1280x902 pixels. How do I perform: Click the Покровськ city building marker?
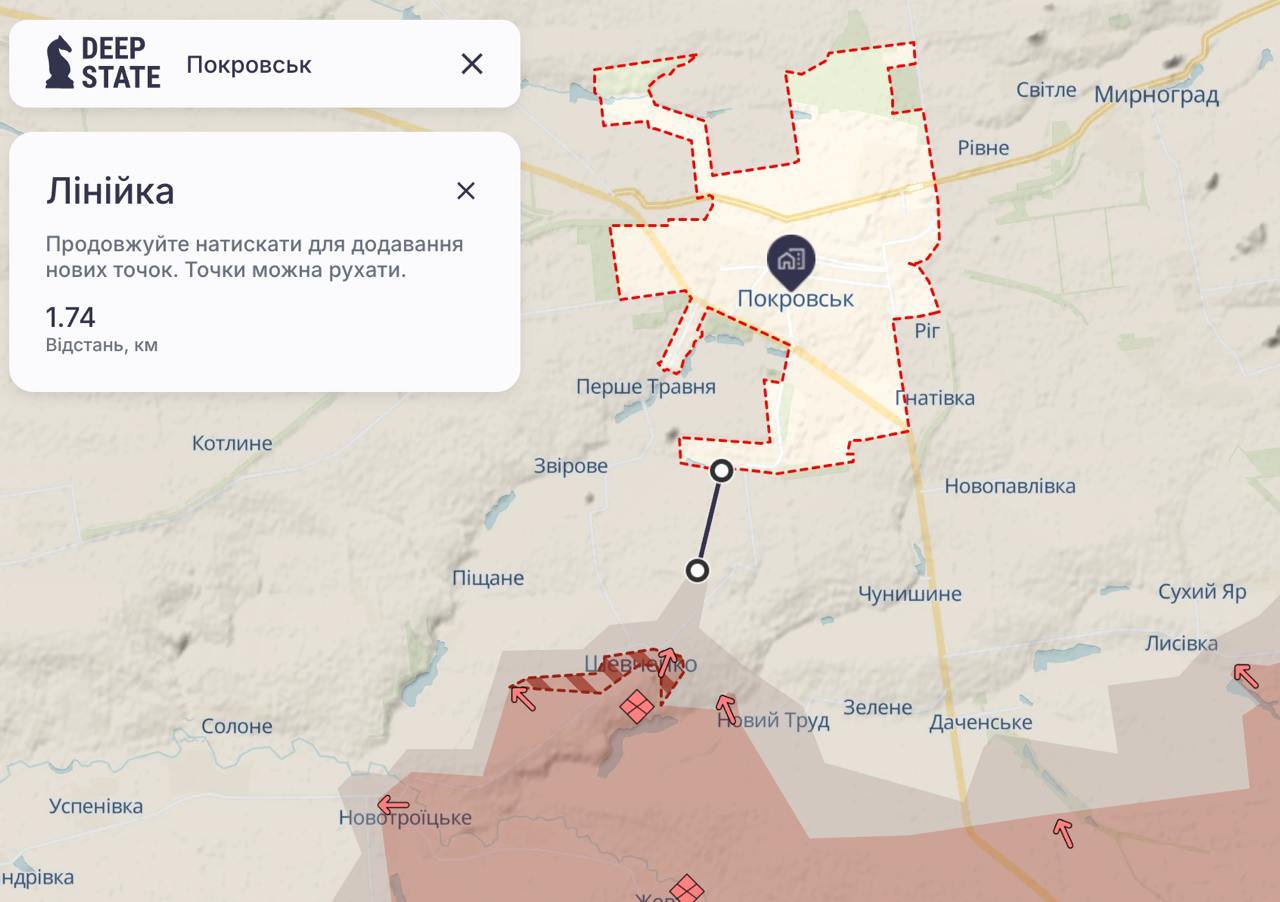790,259
